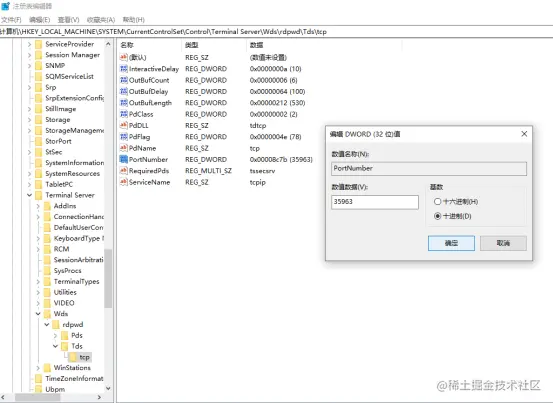The image size is (553, 404).
Task: Collapse the rdpwd tree node
Action: coord(47,324)
